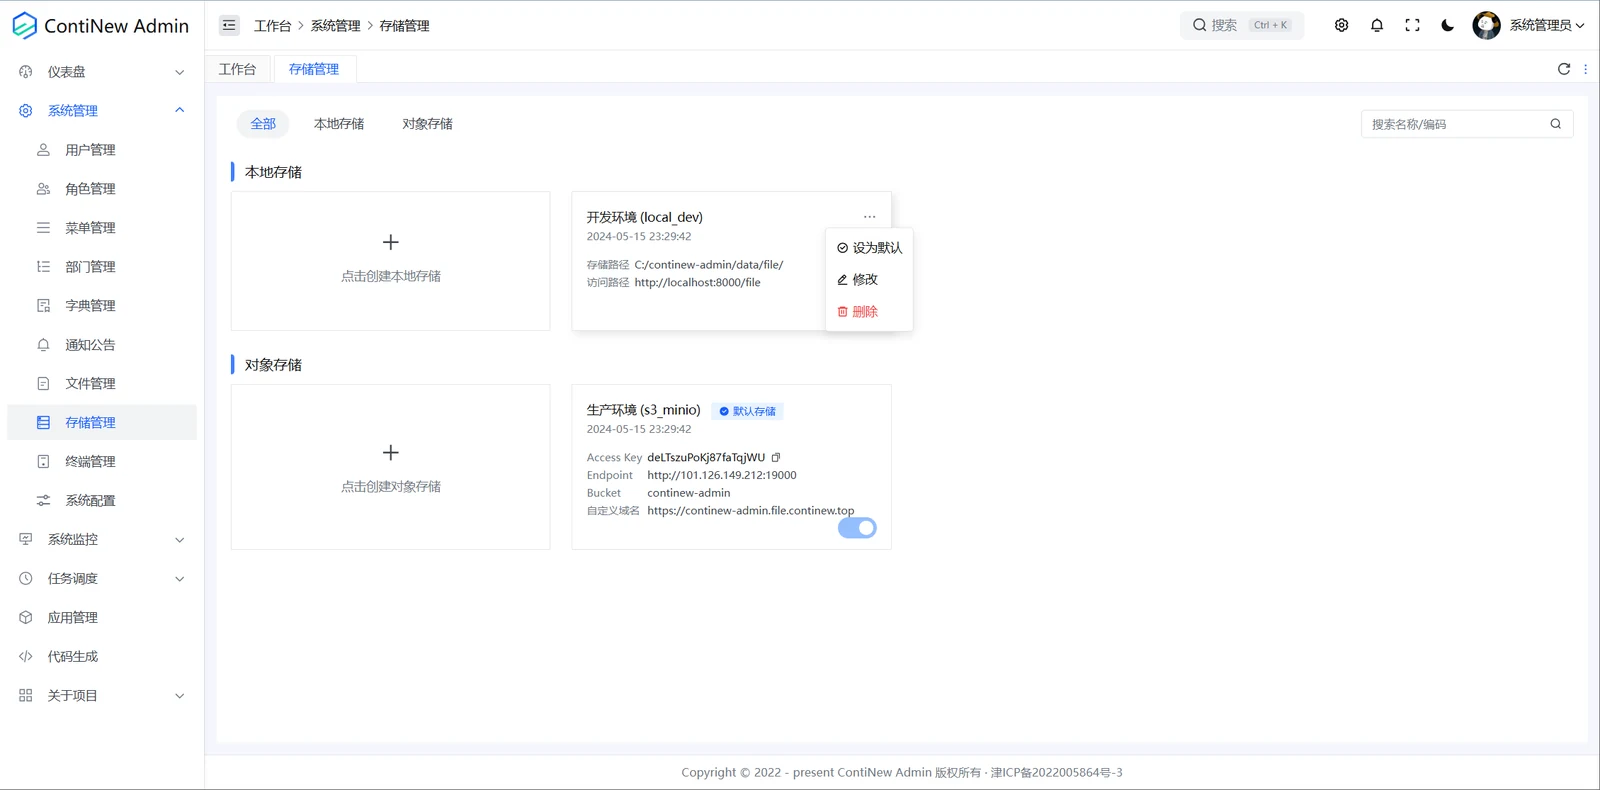Click the plus icon to create local storage
Viewport: 1600px width, 790px height.
coord(391,242)
